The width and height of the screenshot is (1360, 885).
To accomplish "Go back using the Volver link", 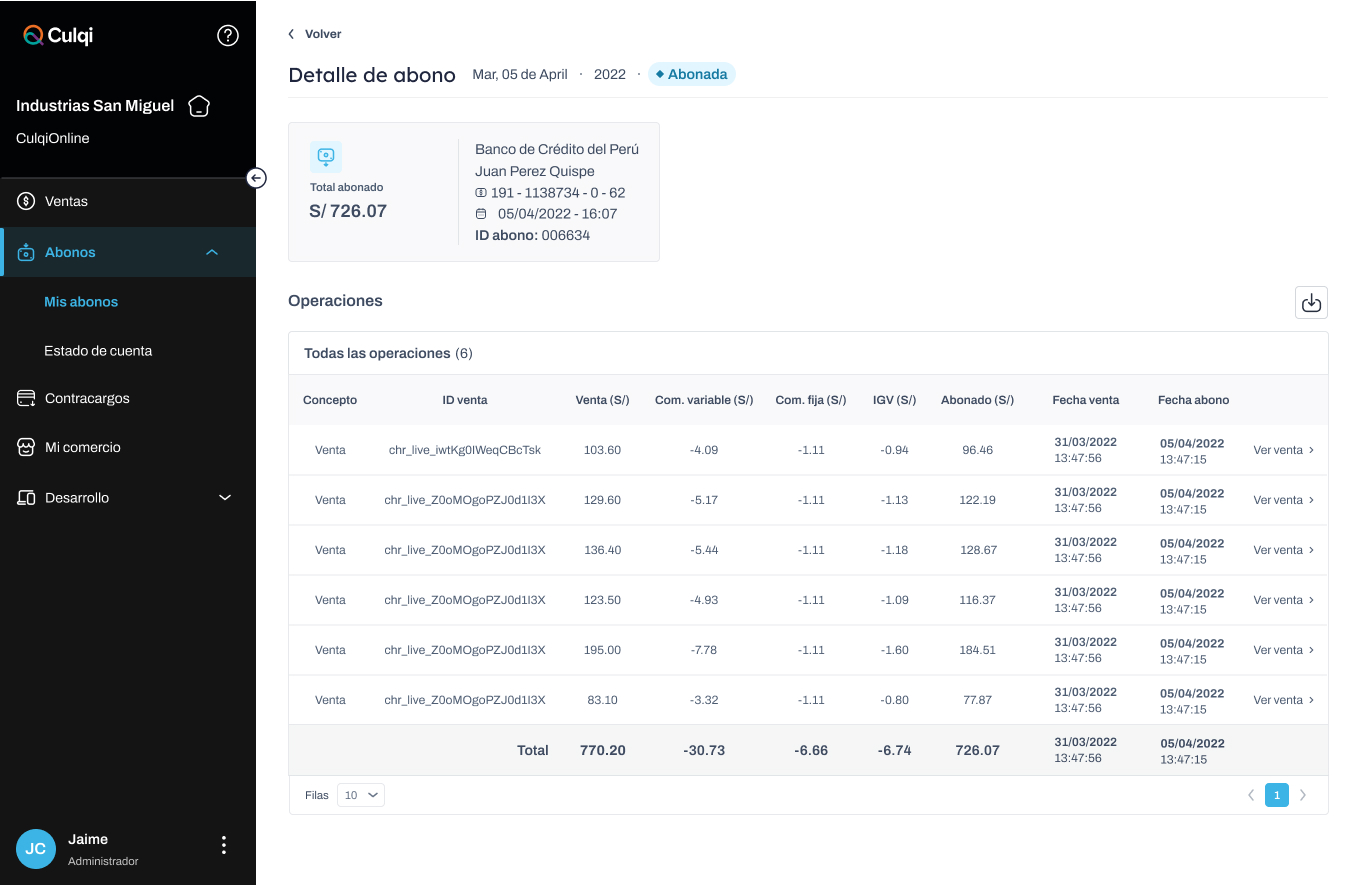I will click(316, 34).
